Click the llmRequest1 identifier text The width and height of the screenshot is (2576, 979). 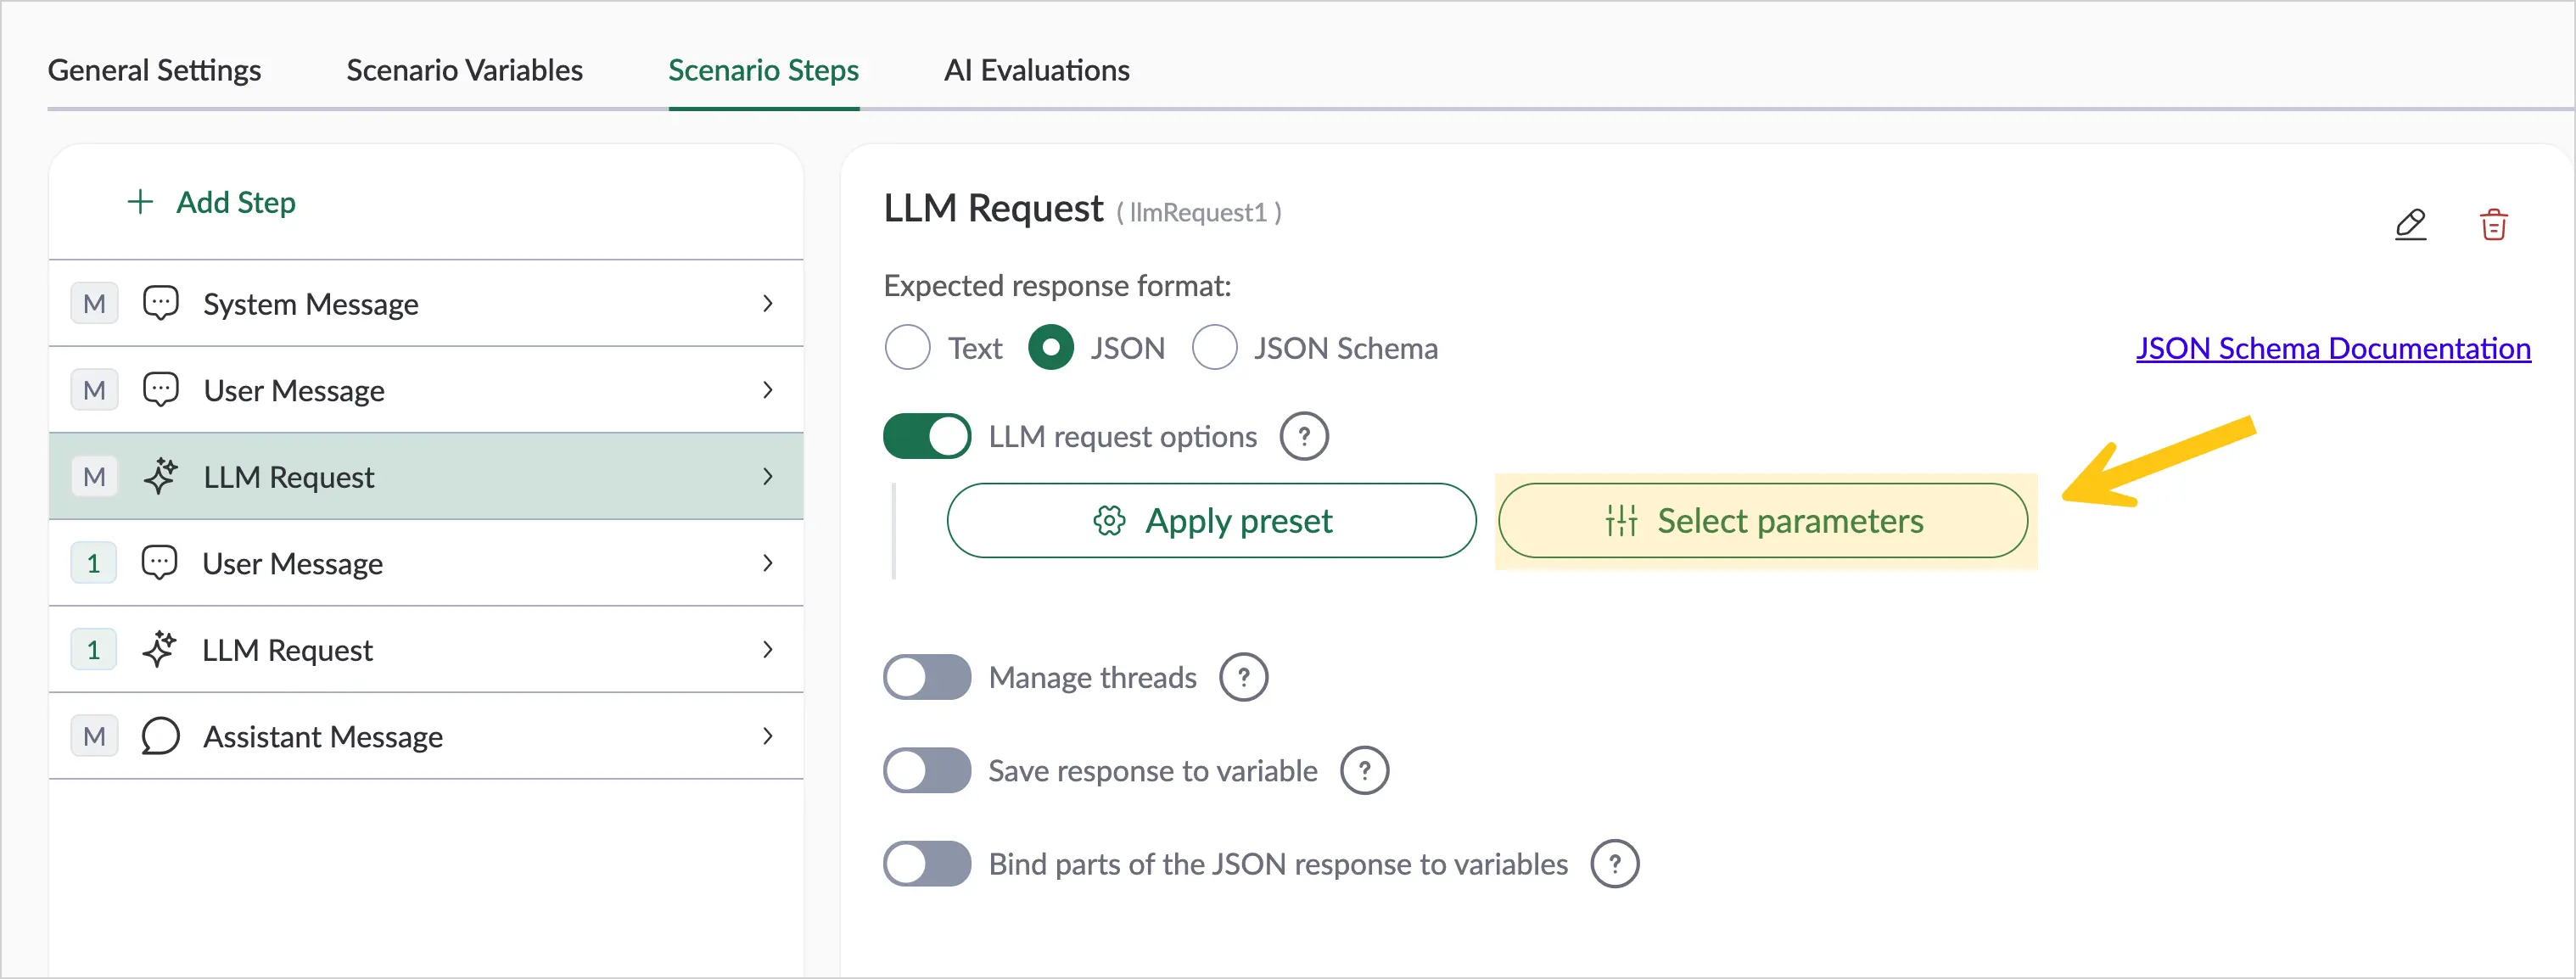tap(1198, 213)
